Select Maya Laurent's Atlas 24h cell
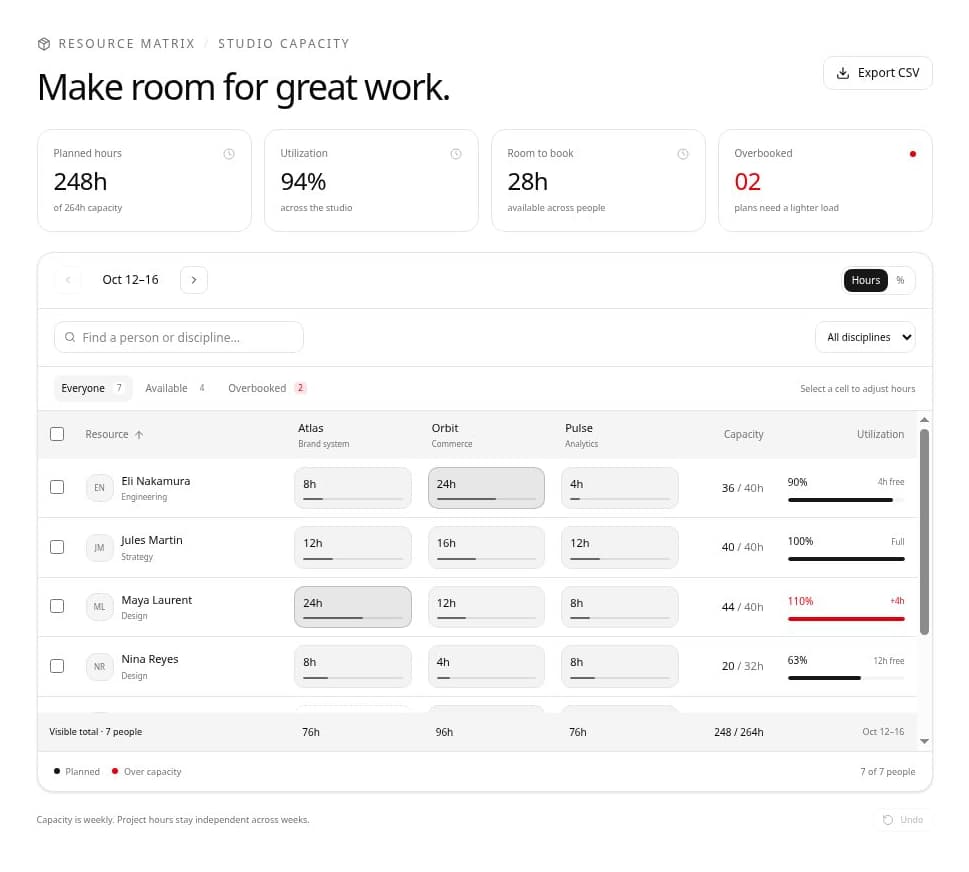 (x=353, y=607)
